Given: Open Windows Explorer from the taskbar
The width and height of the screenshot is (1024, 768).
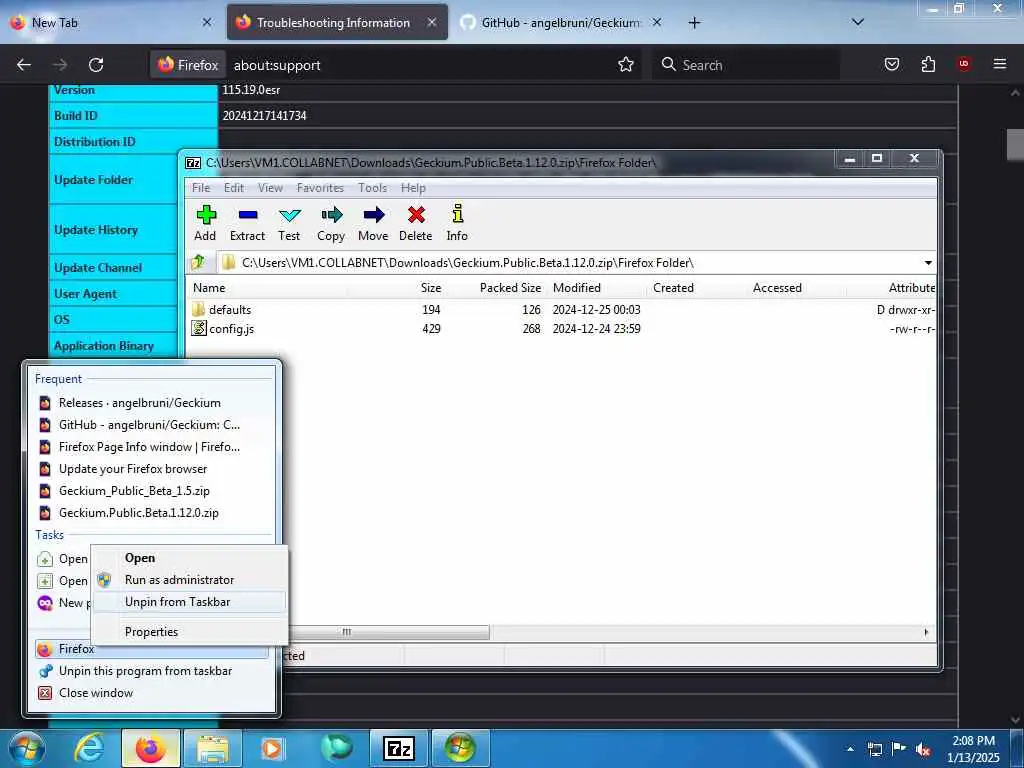Looking at the screenshot, I should click(x=213, y=748).
